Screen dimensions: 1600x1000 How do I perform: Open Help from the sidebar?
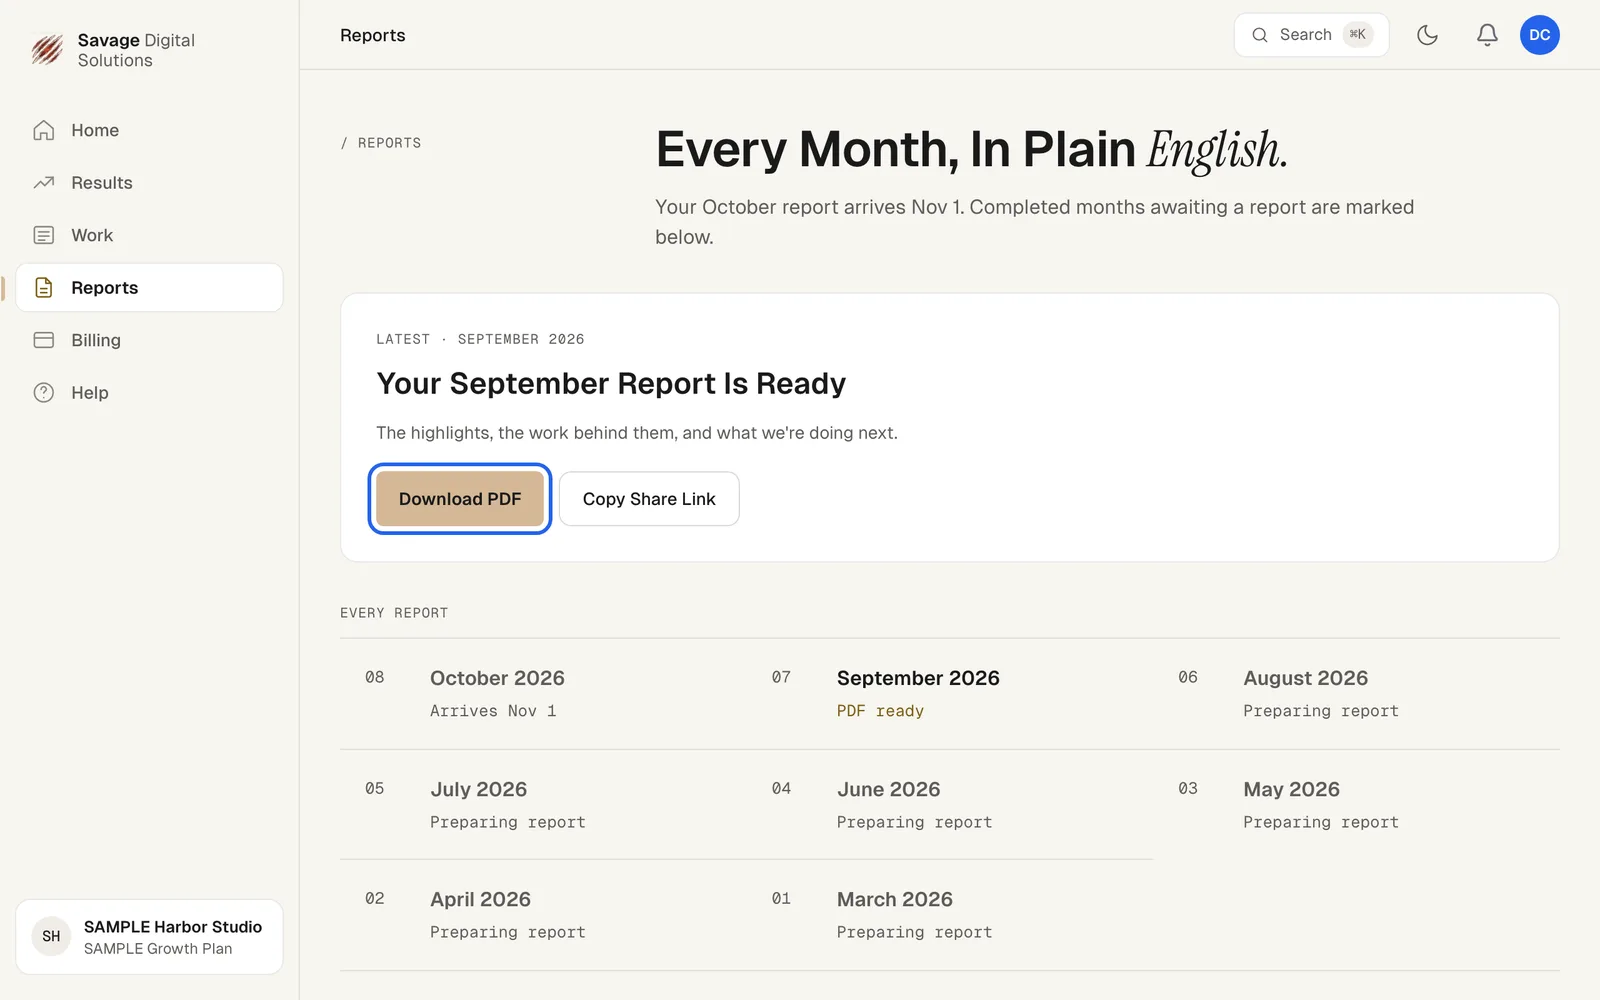point(150,393)
